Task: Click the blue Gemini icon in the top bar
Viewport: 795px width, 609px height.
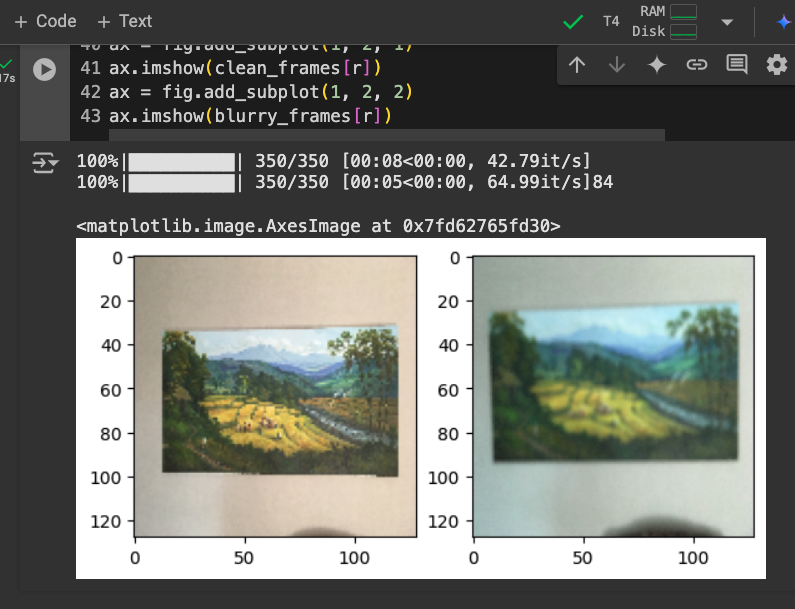Action: [x=784, y=22]
